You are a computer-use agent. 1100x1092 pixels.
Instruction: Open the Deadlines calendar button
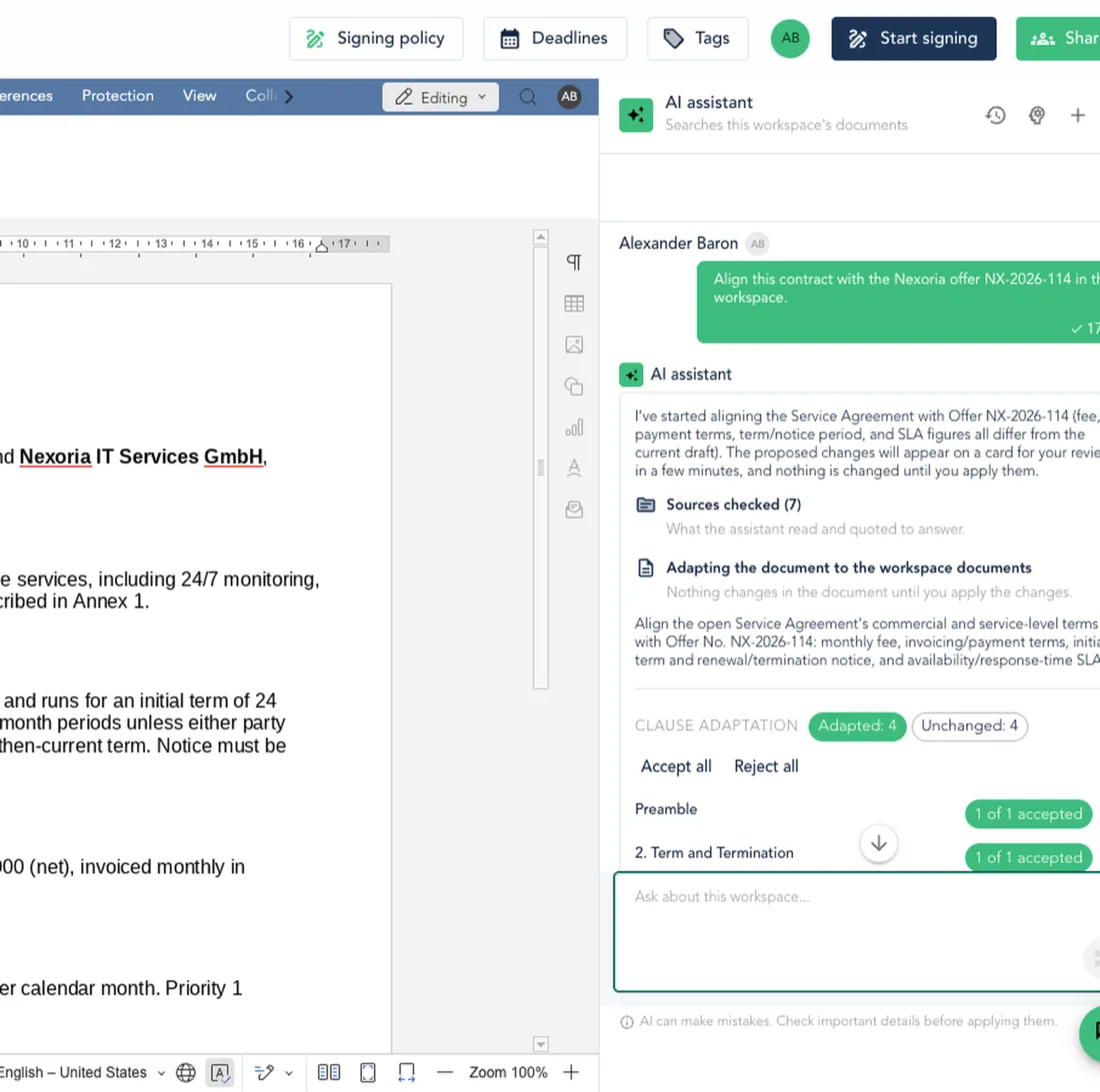(x=555, y=39)
